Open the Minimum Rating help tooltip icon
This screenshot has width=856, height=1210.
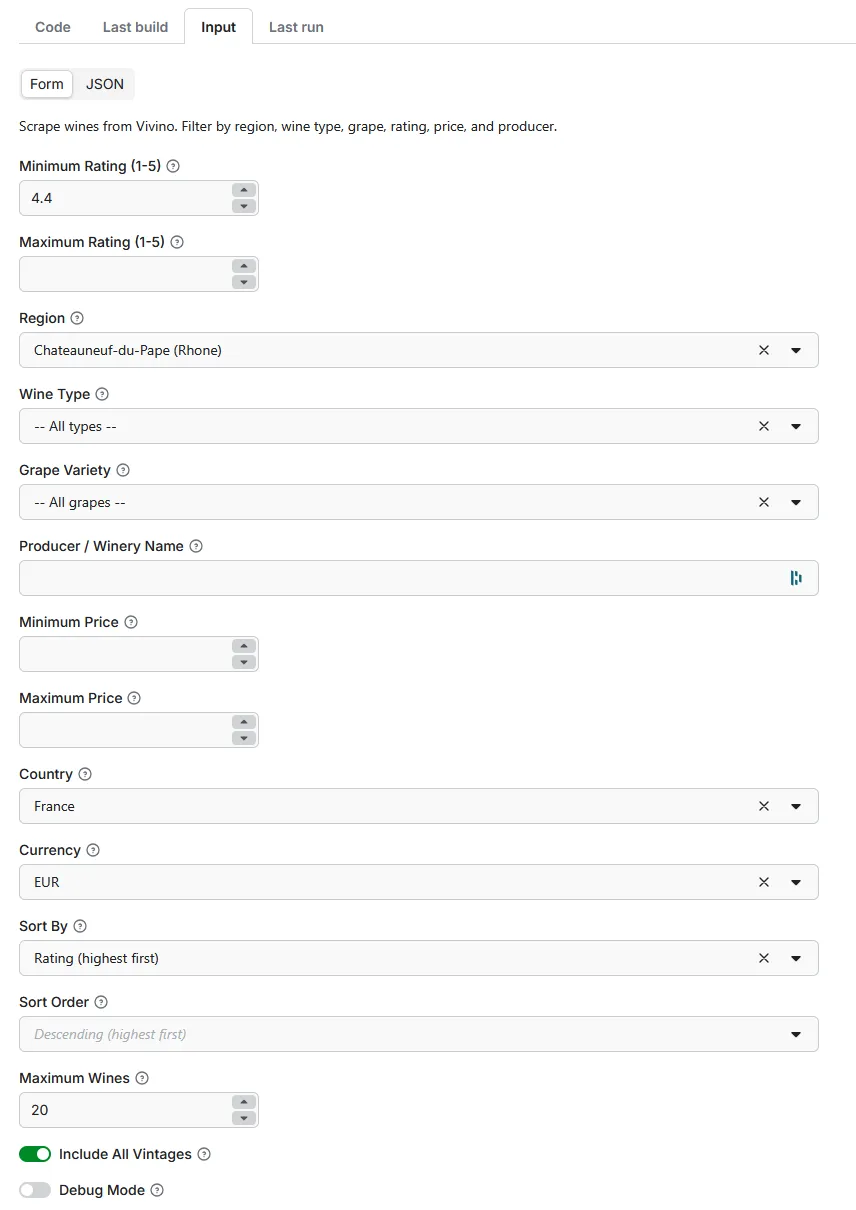pos(171,166)
